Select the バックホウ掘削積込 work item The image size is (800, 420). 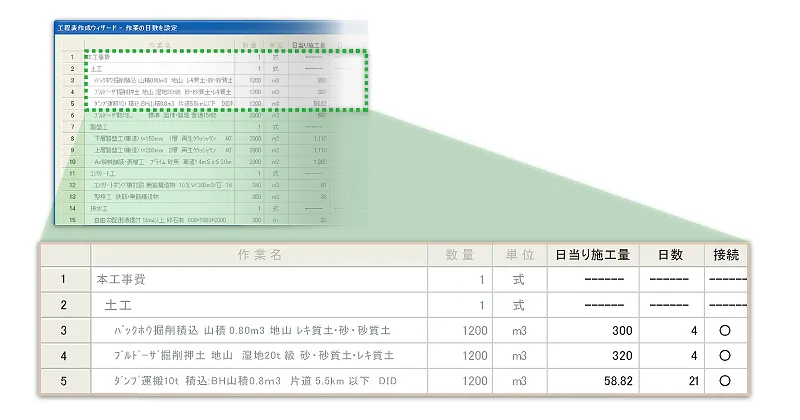[255, 330]
